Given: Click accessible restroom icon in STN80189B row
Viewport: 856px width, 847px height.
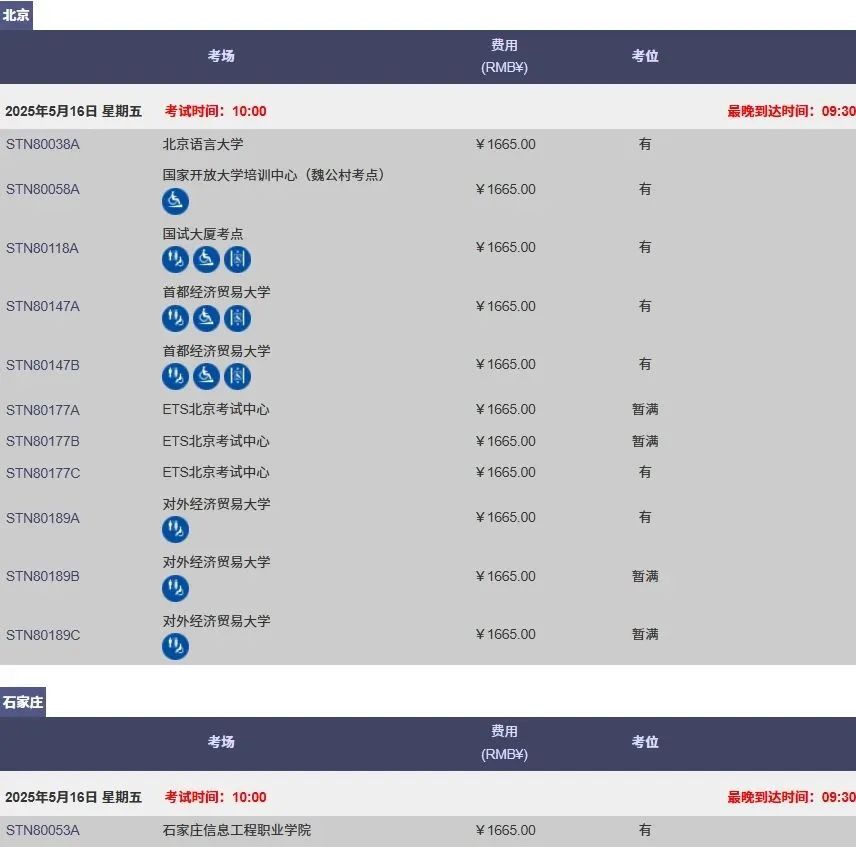Looking at the screenshot, I should tap(175, 588).
